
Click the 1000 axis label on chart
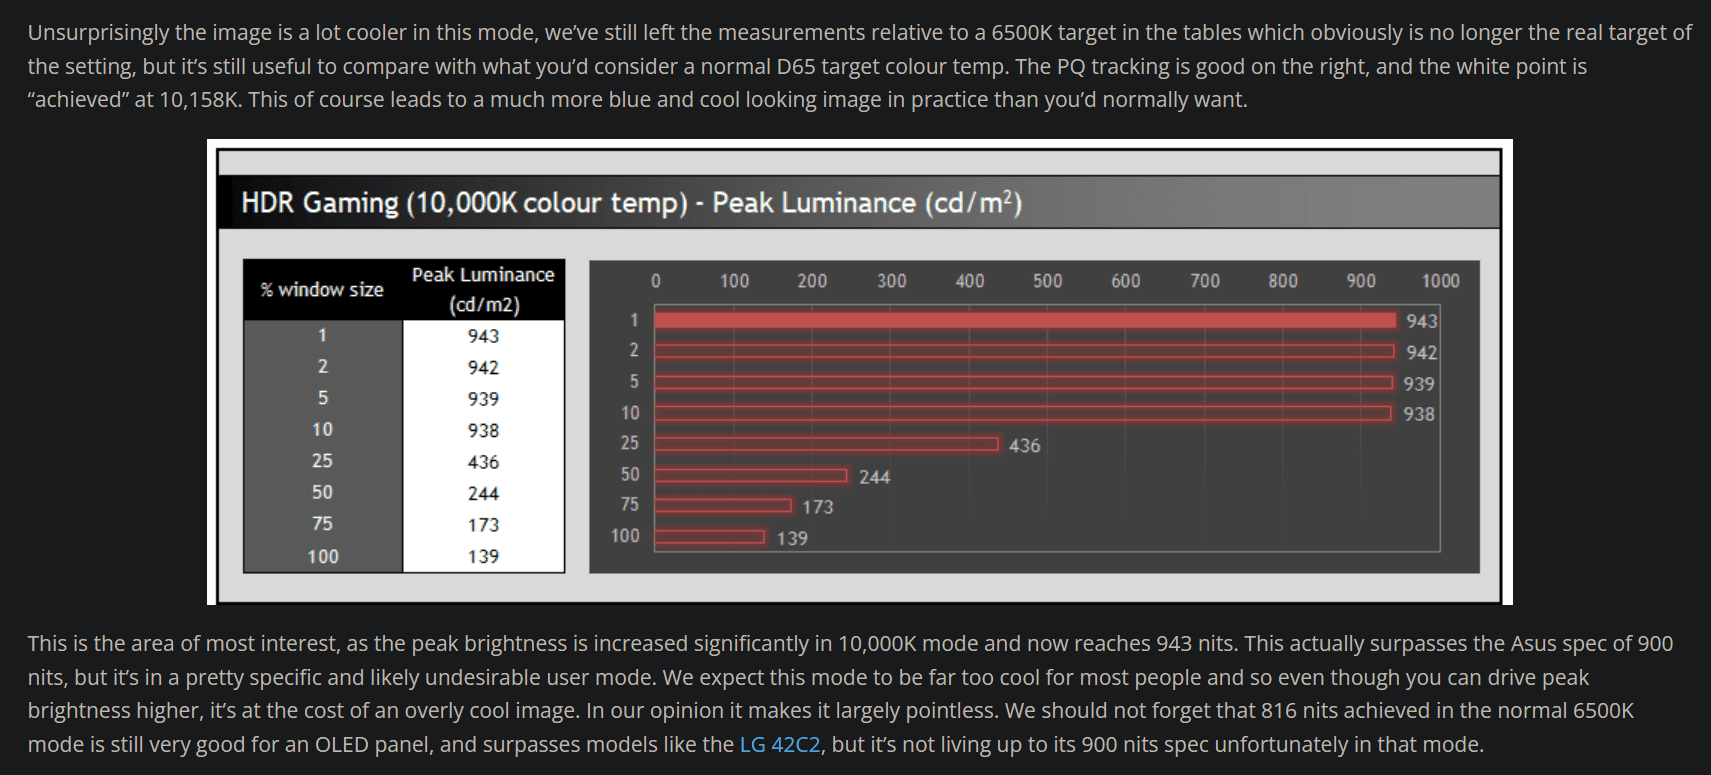click(1440, 281)
